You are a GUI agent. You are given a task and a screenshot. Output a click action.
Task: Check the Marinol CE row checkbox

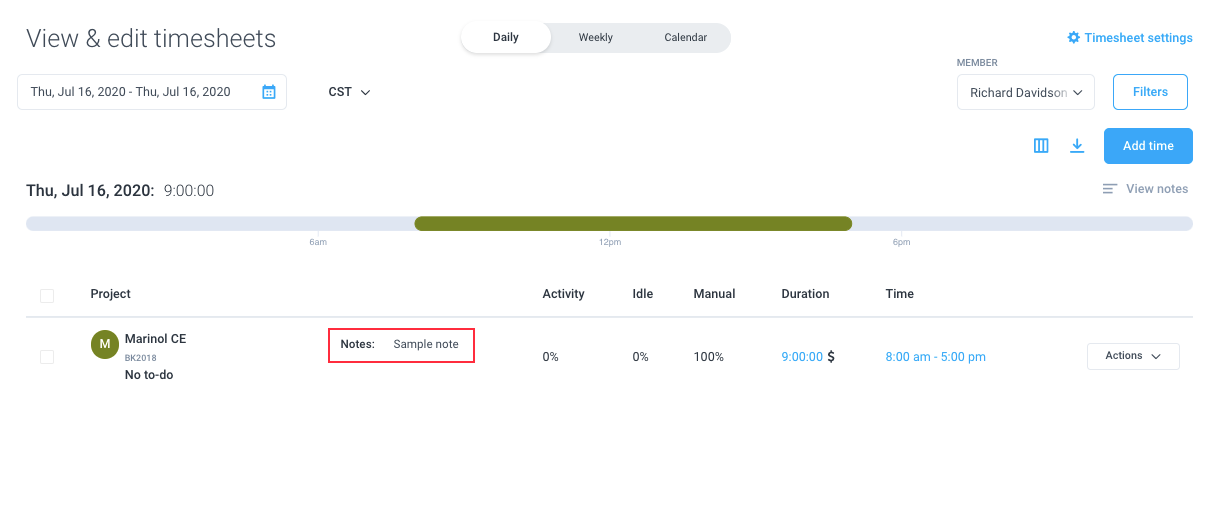(47, 356)
